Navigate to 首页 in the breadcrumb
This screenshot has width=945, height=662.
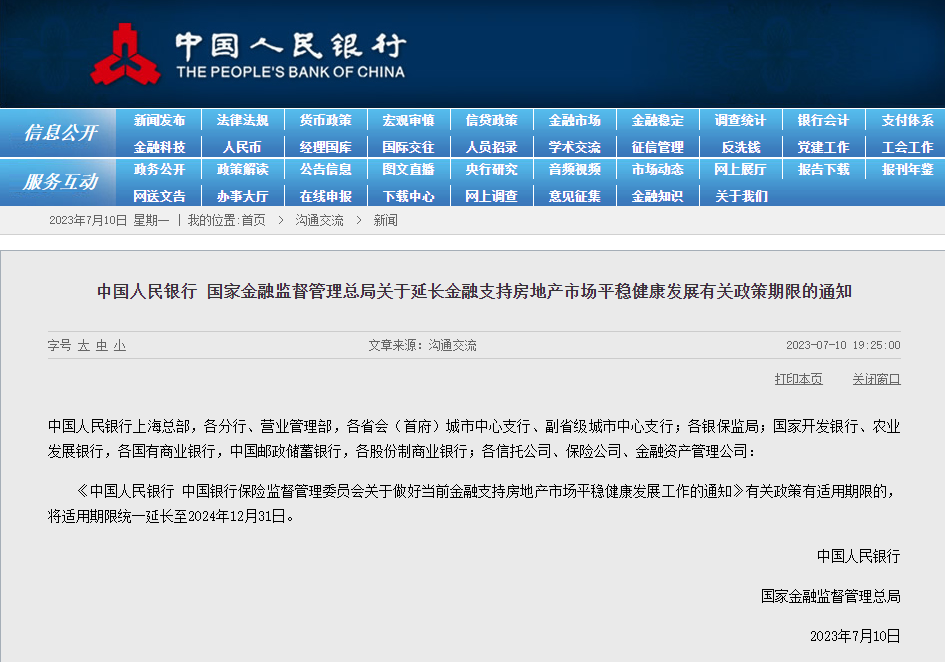pyautogui.click(x=253, y=220)
